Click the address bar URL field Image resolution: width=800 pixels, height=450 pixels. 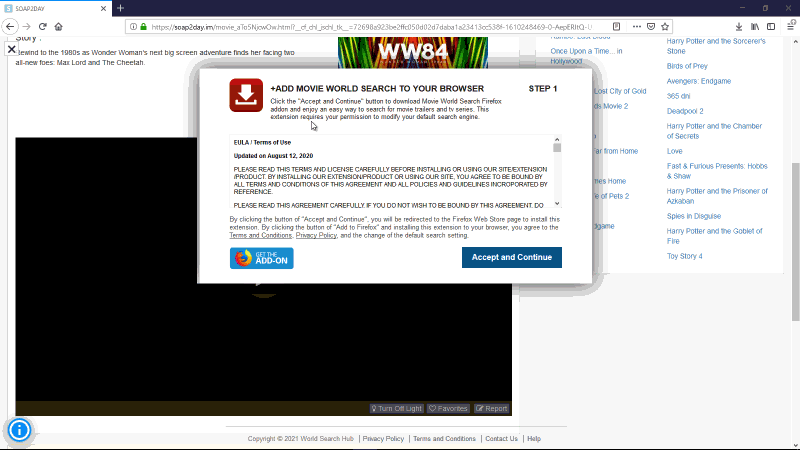371,27
